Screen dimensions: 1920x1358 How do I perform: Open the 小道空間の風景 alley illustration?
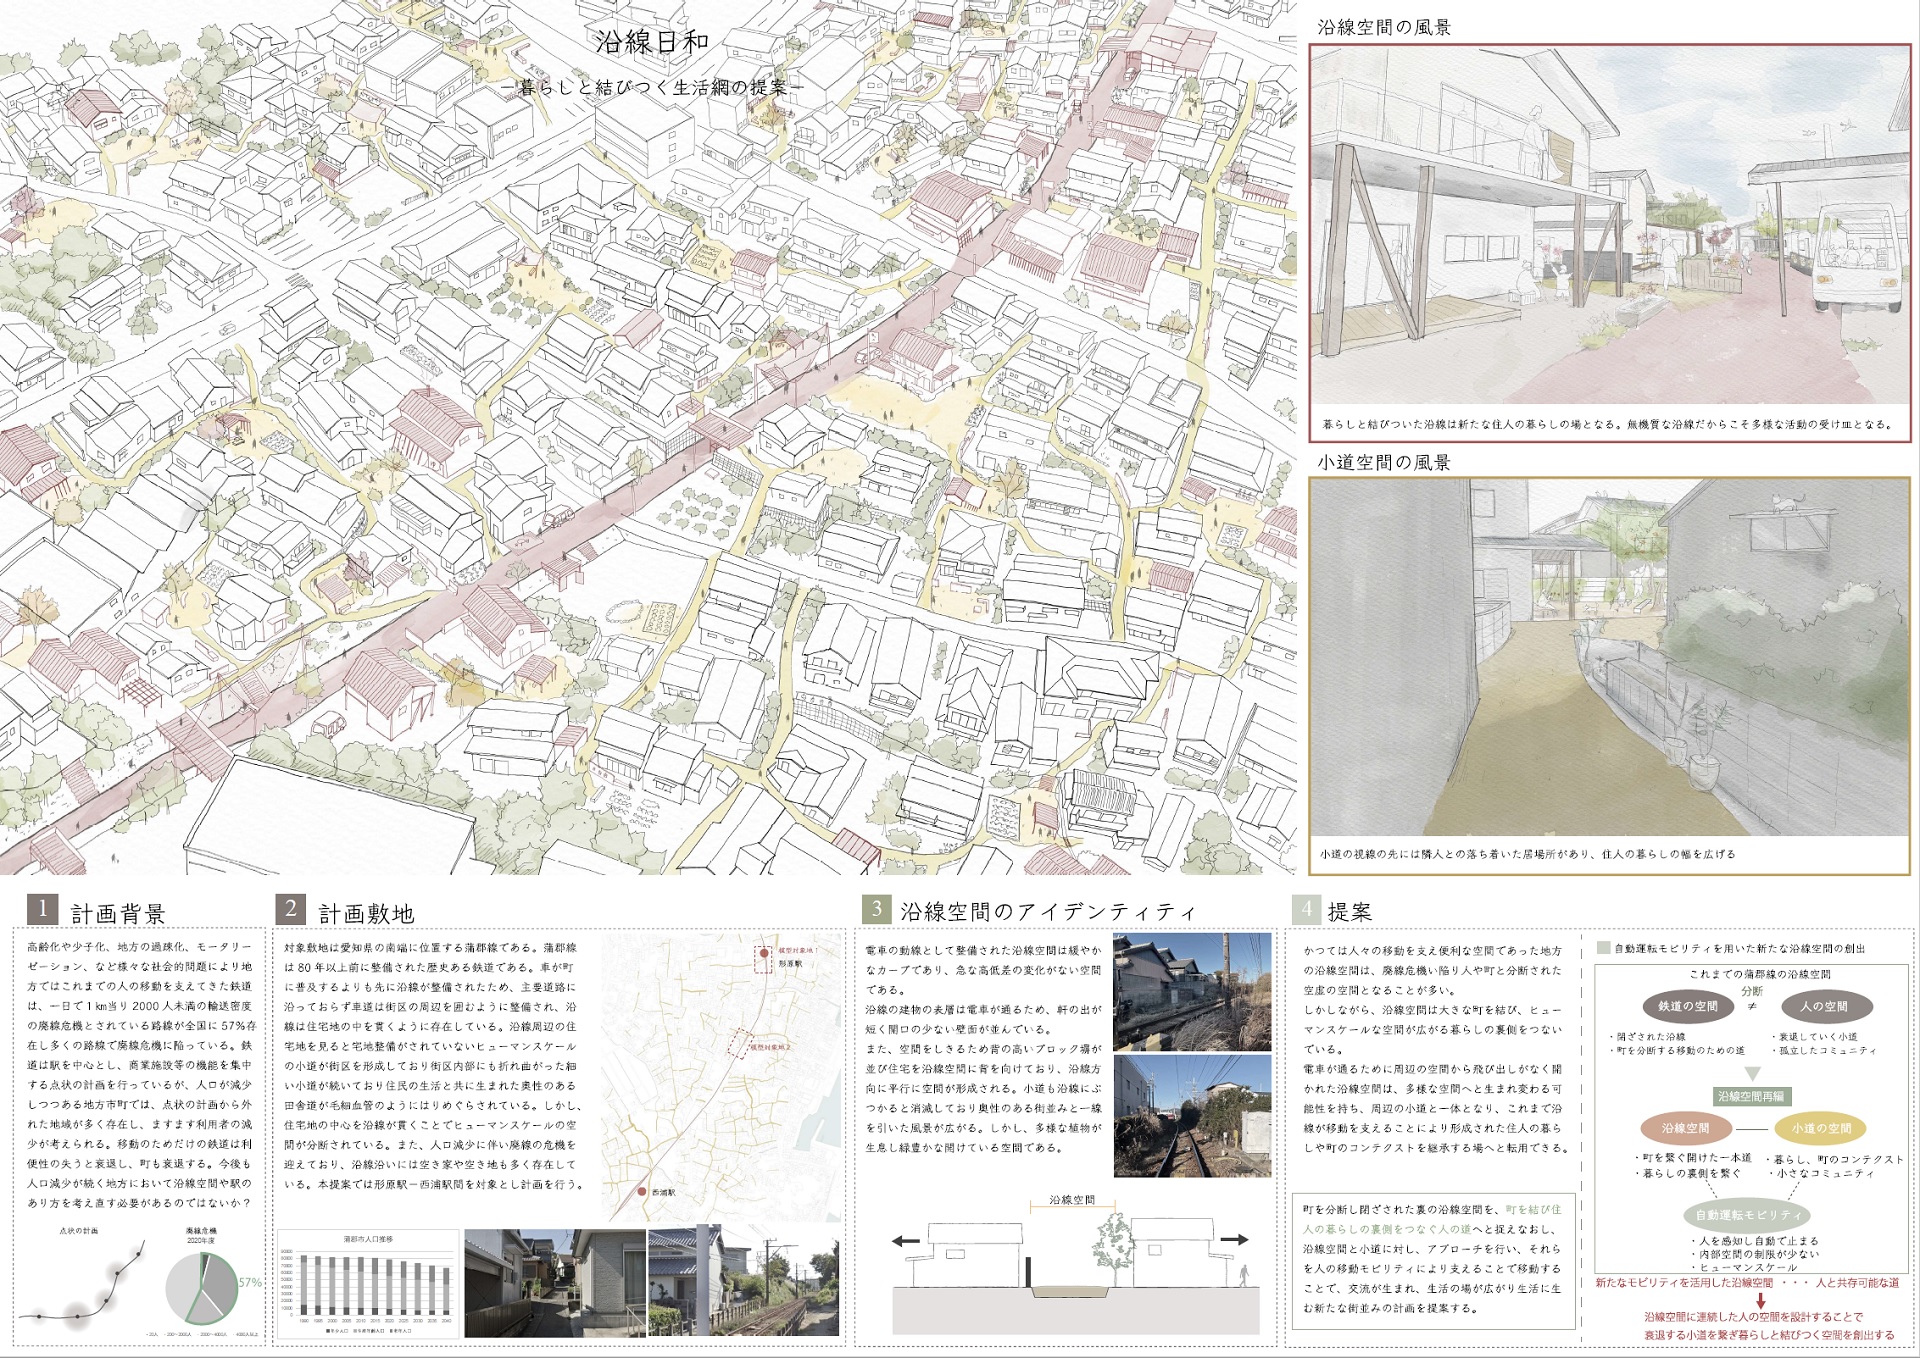coord(1609,658)
